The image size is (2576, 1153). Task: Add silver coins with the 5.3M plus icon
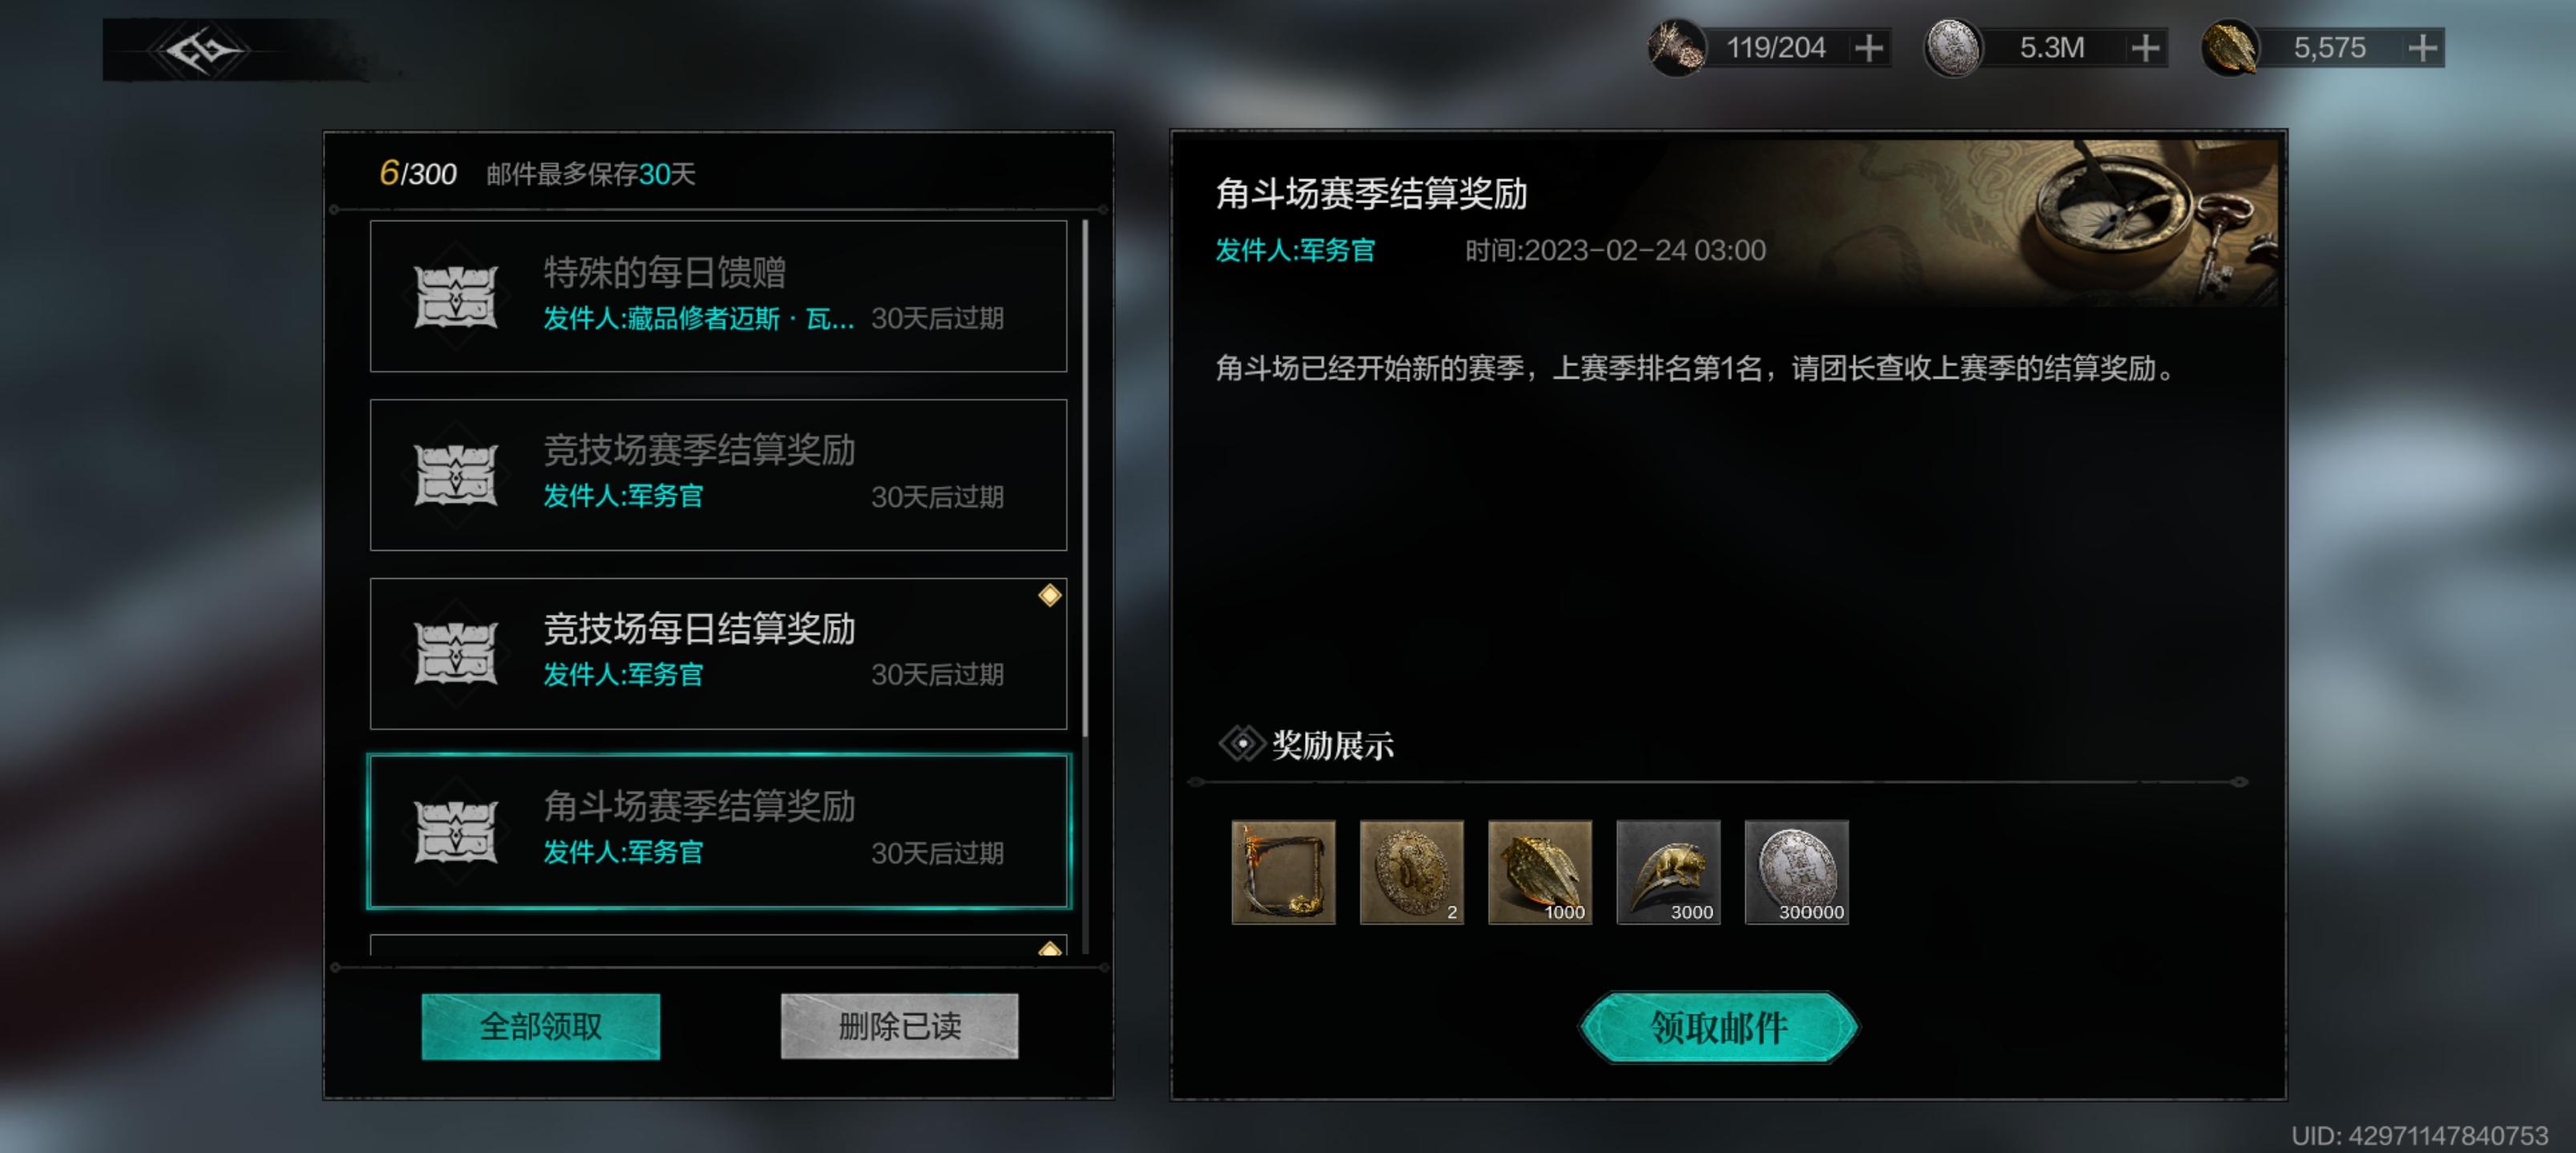point(2145,48)
